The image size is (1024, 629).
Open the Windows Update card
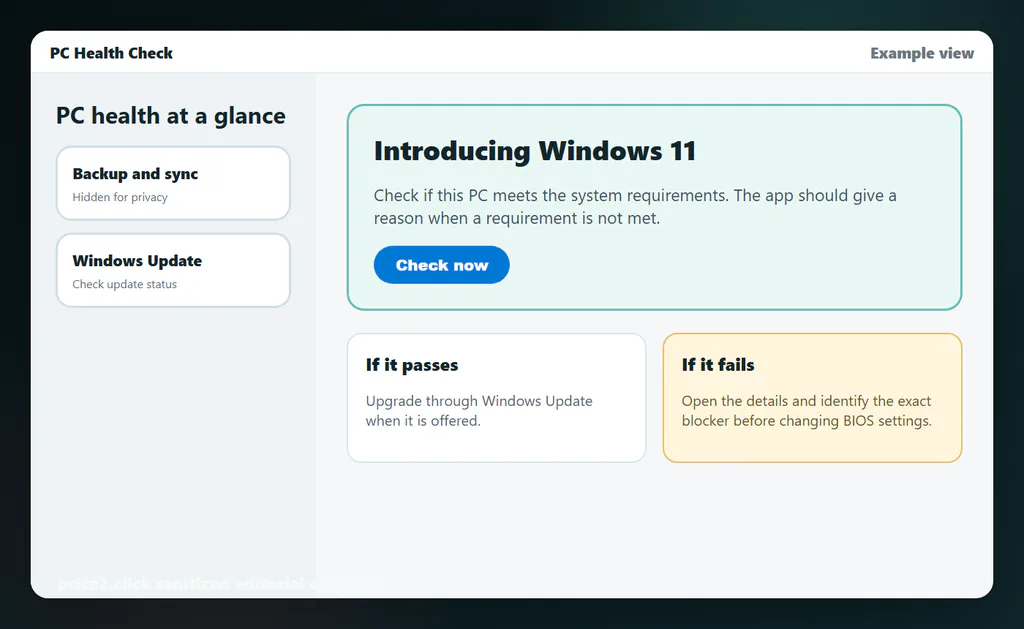coord(173,270)
